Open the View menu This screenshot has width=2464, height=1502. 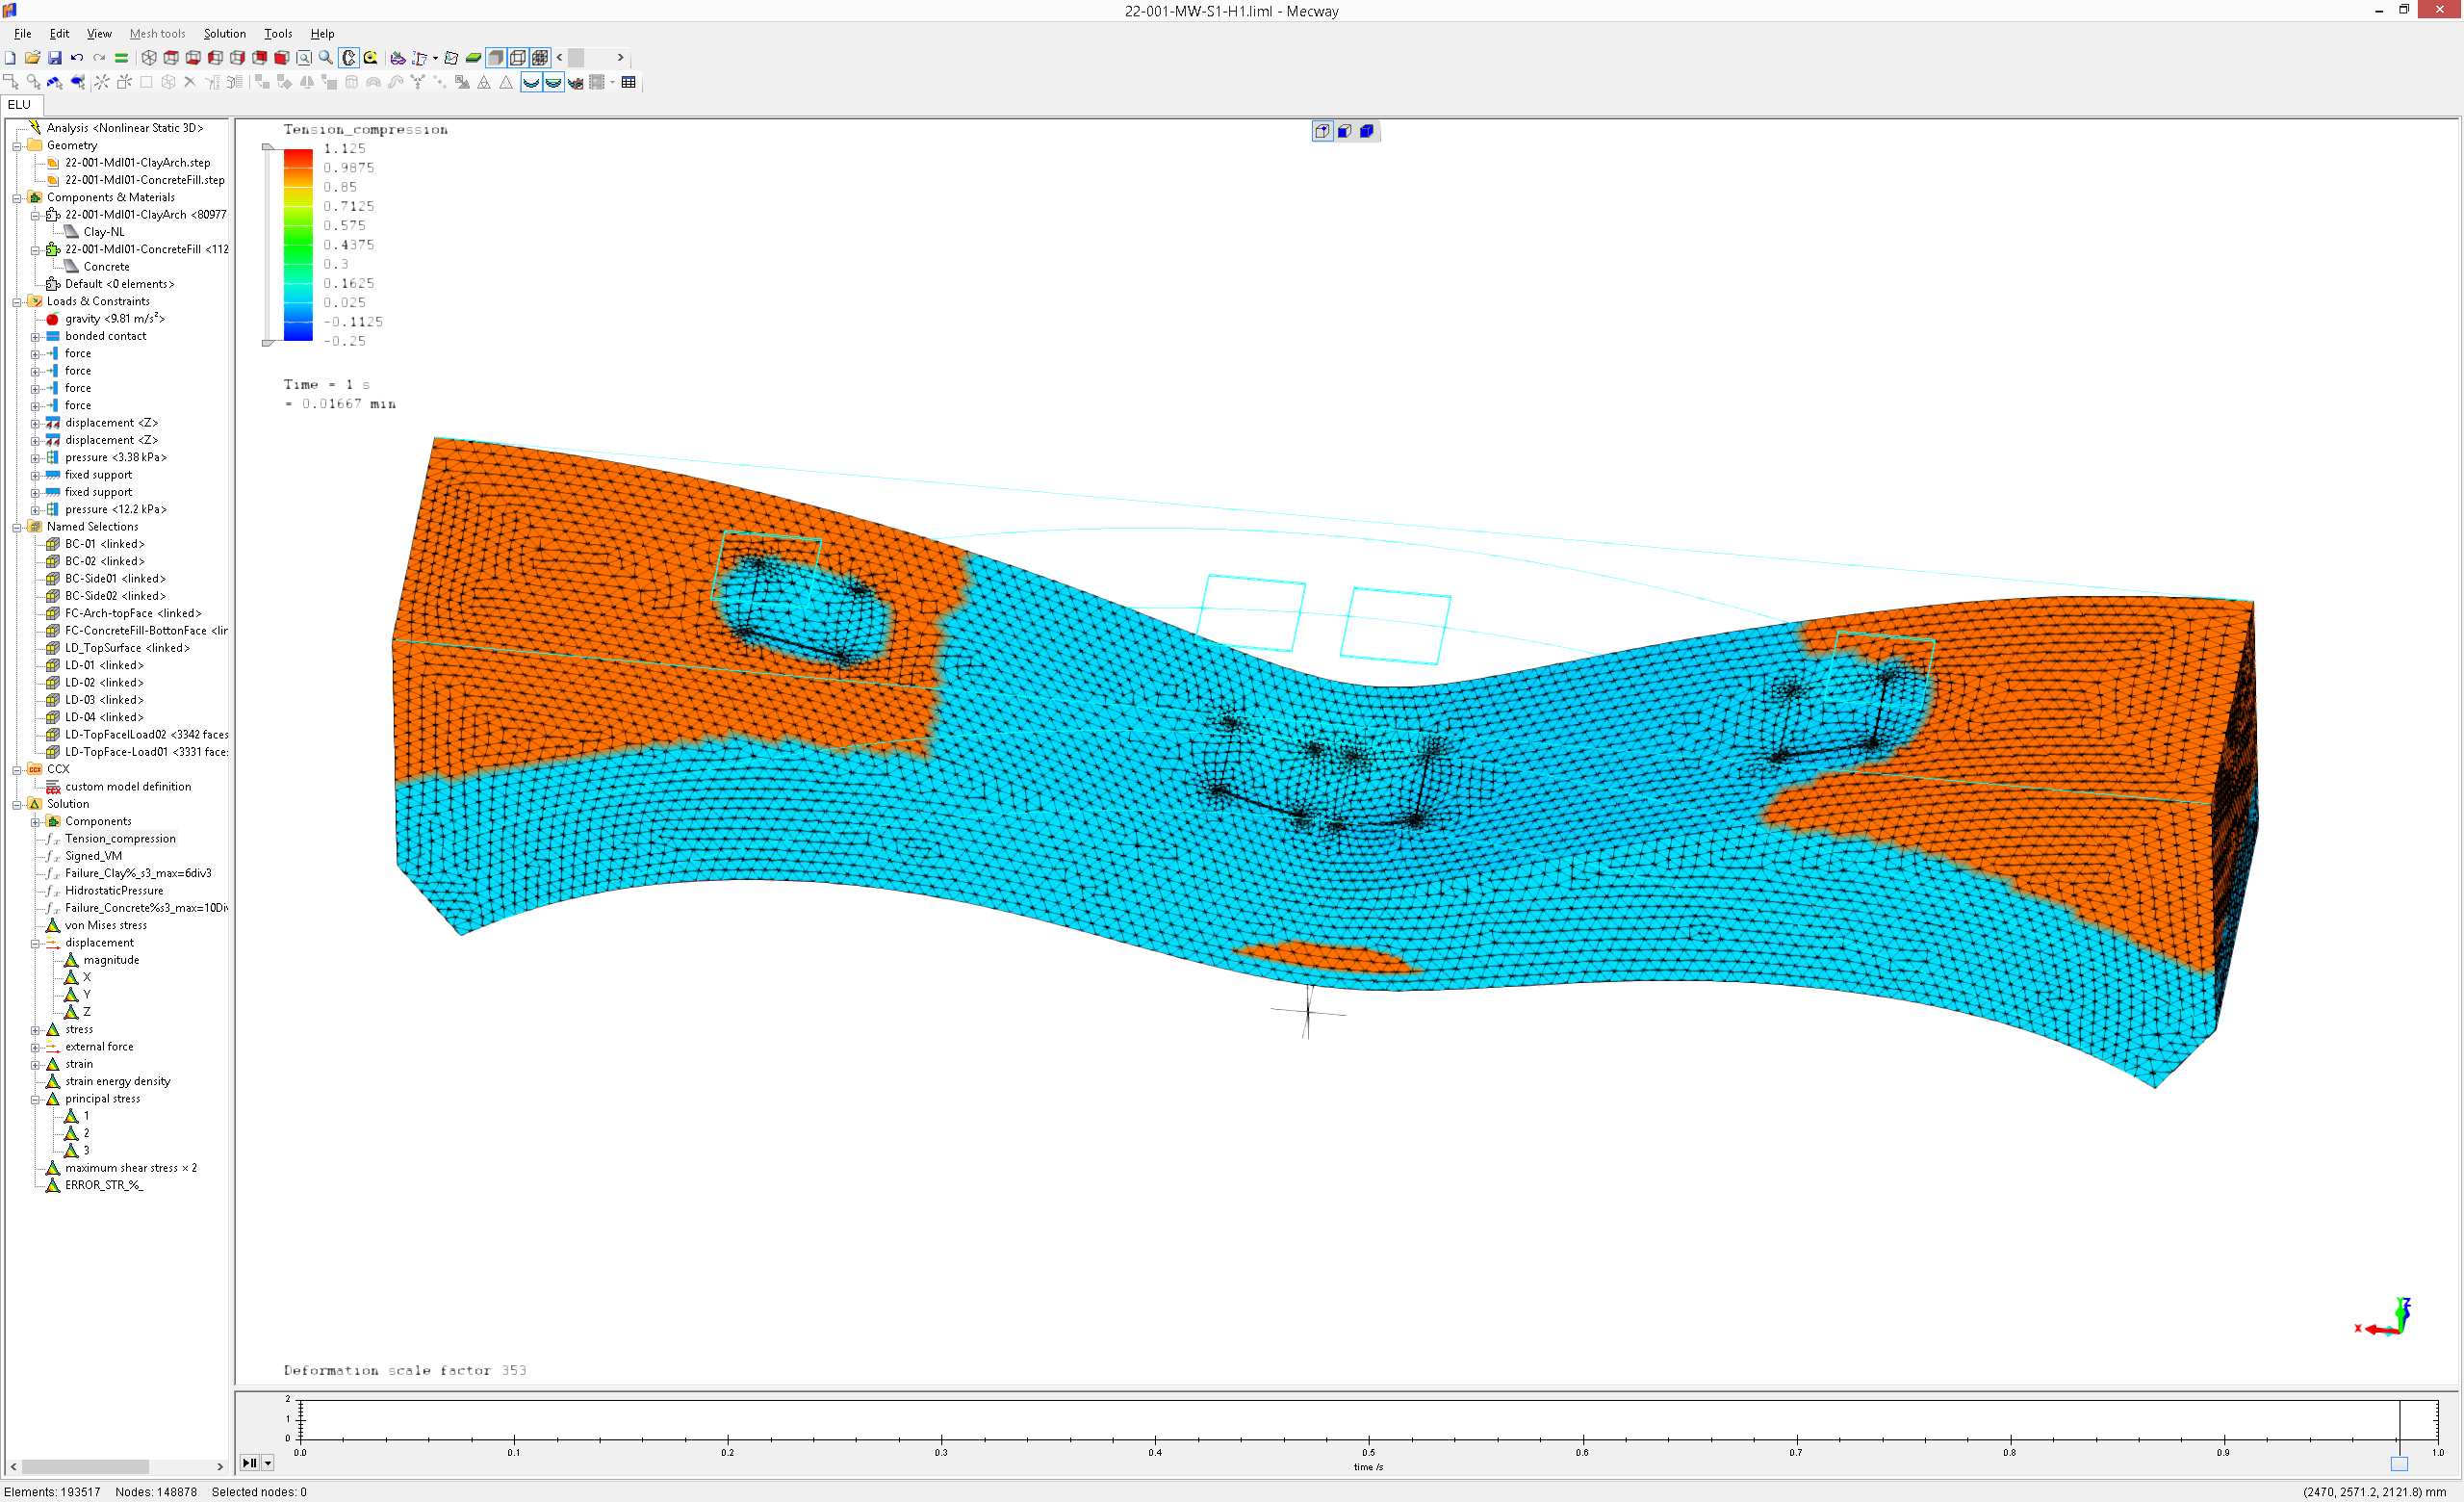coord(99,34)
